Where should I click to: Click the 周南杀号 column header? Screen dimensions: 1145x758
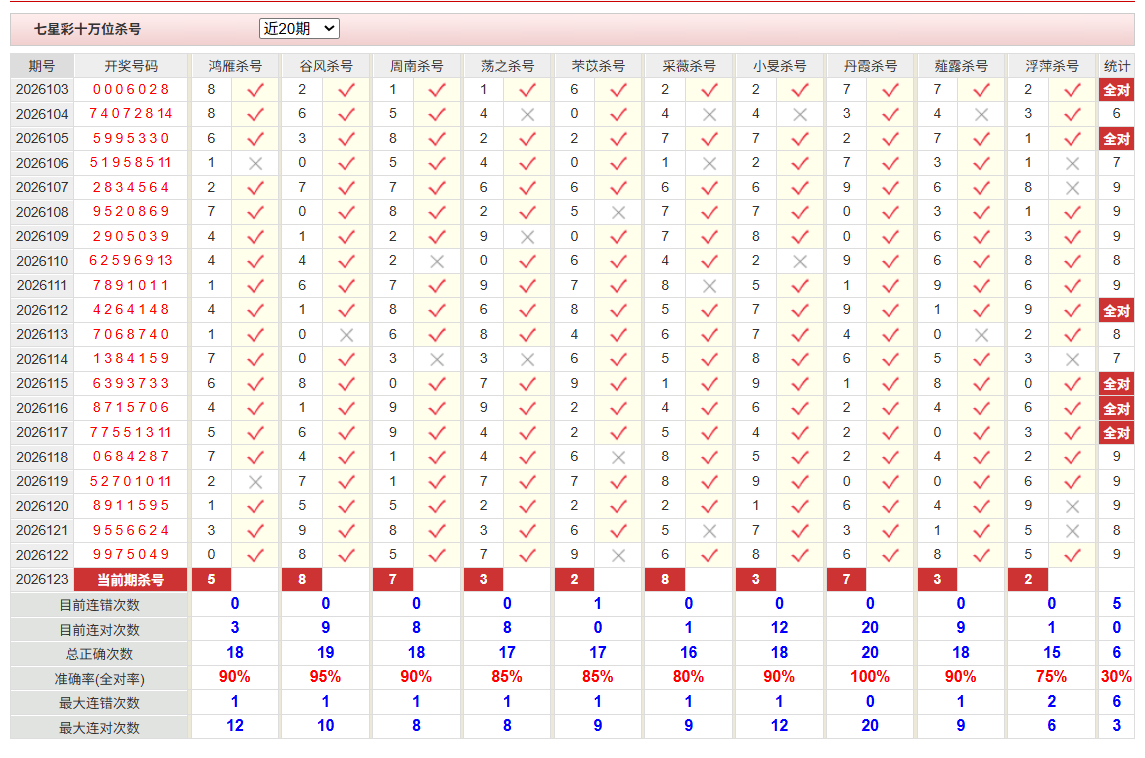pyautogui.click(x=416, y=66)
